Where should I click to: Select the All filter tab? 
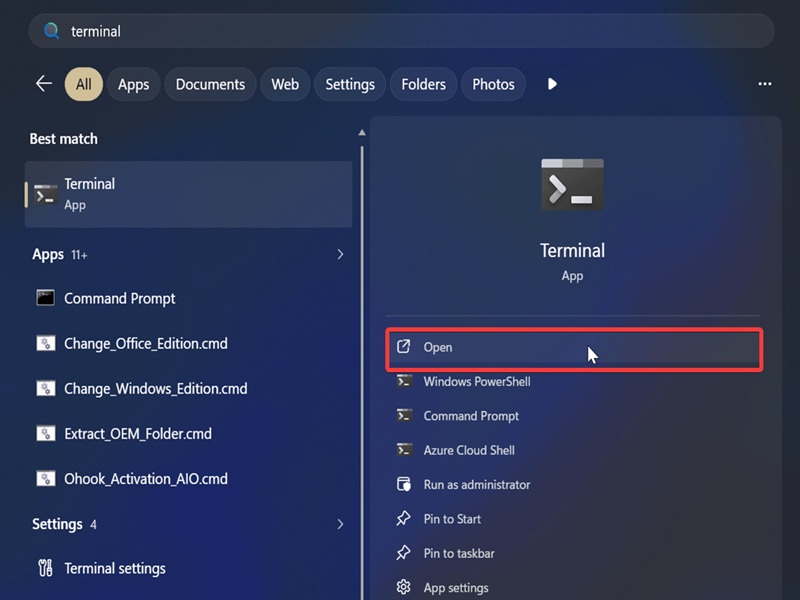pyautogui.click(x=84, y=84)
